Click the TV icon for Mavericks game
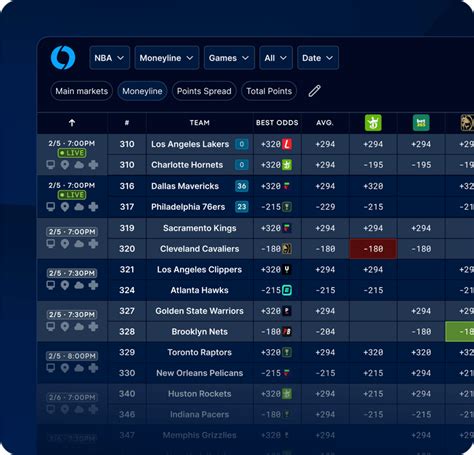This screenshot has height=455, width=474. 51,207
